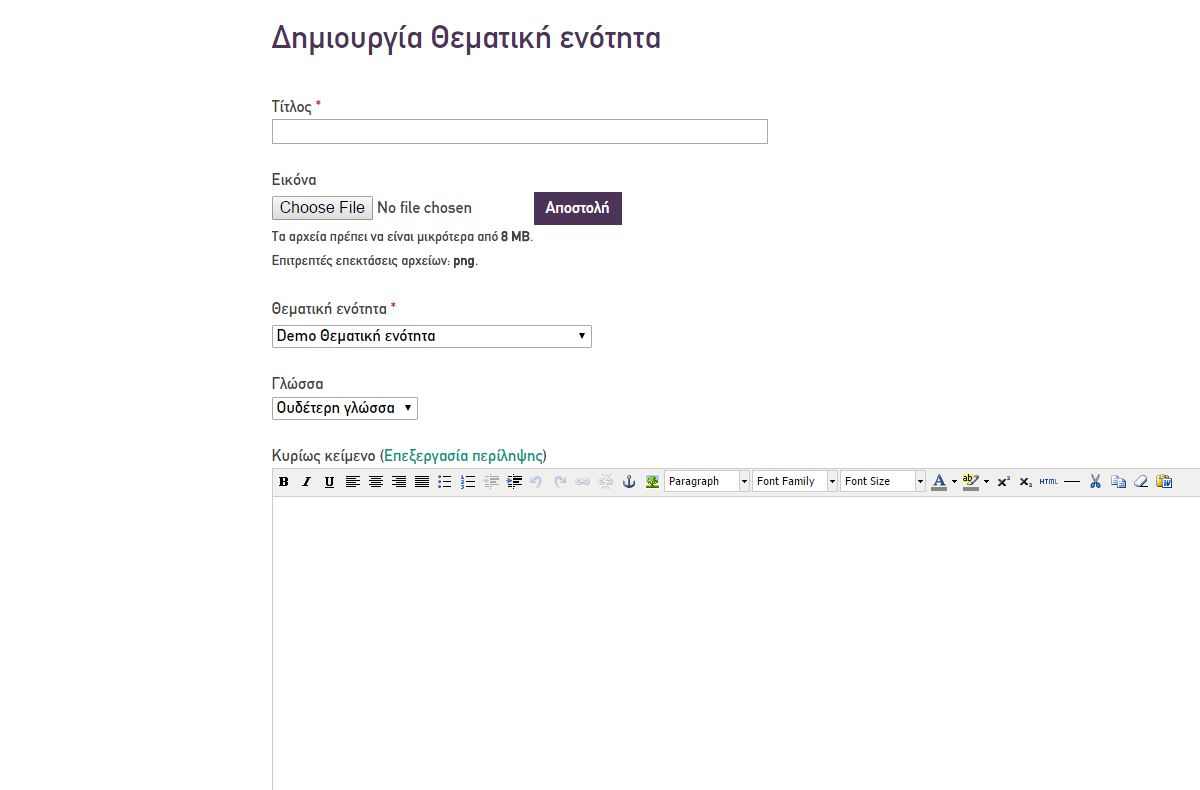Click the Τίτλος text input field
Screen dimensions: 1200x790
519,132
